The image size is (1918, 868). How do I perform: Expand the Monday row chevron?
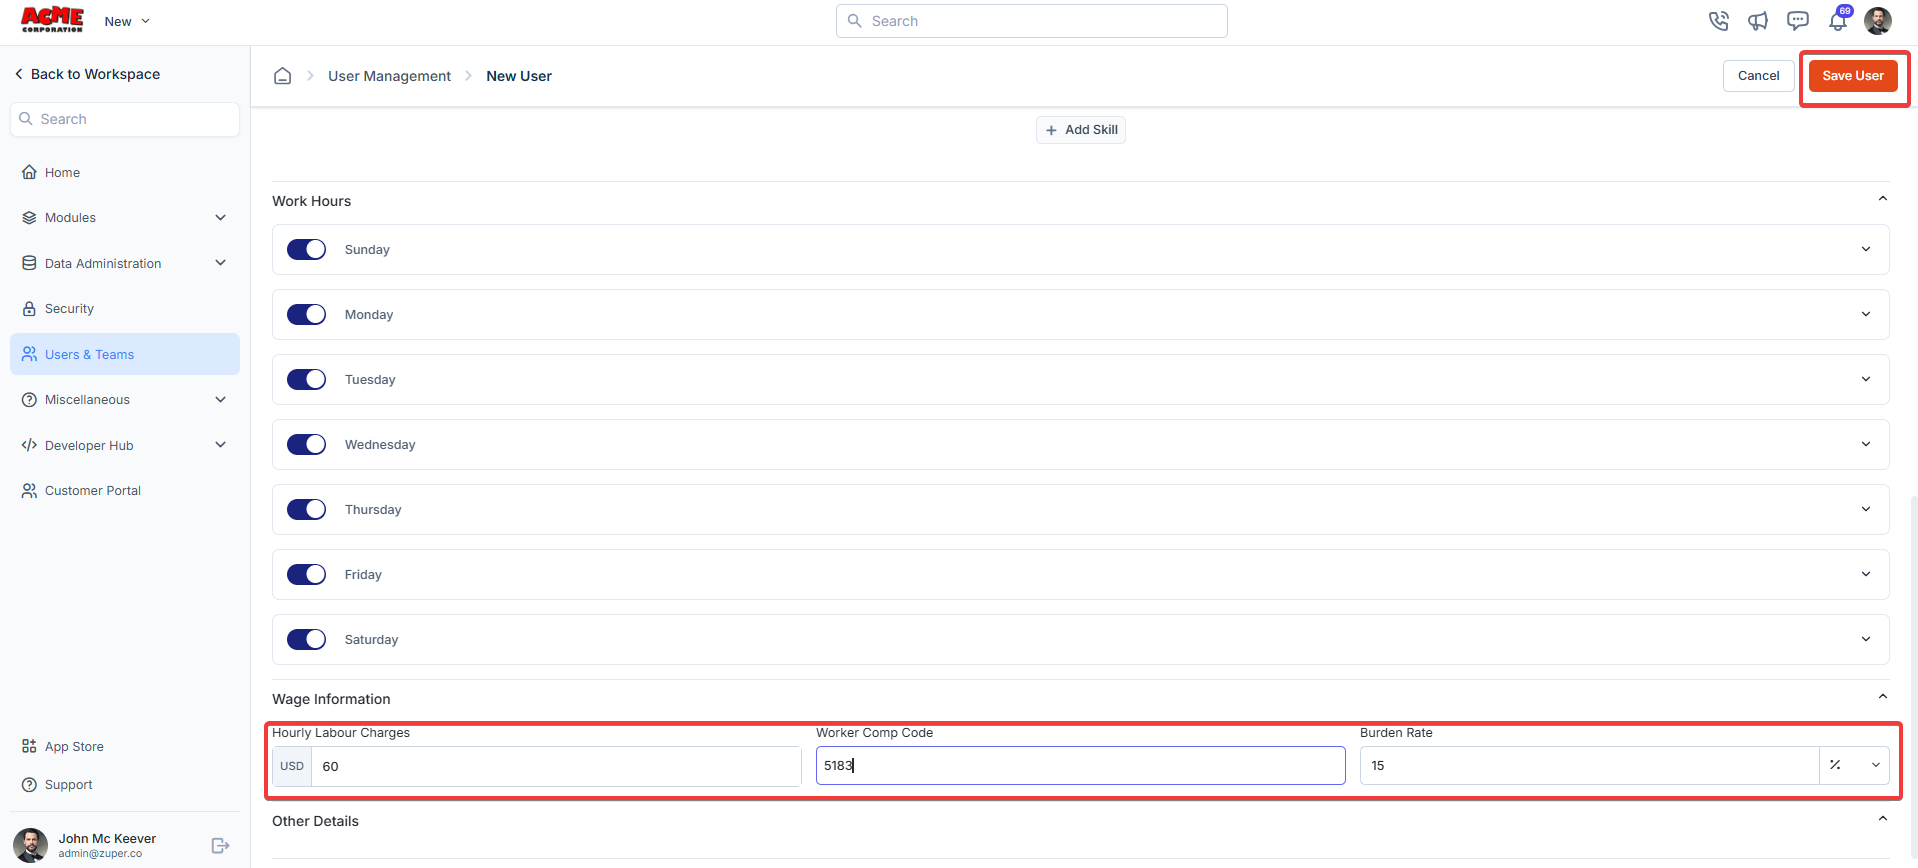click(x=1866, y=314)
